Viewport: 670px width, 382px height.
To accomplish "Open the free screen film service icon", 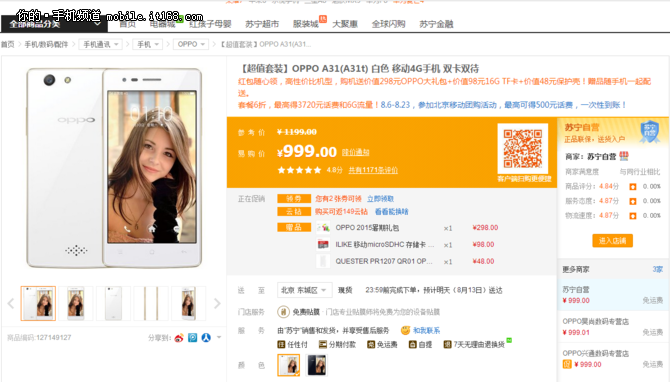I will tap(283, 312).
